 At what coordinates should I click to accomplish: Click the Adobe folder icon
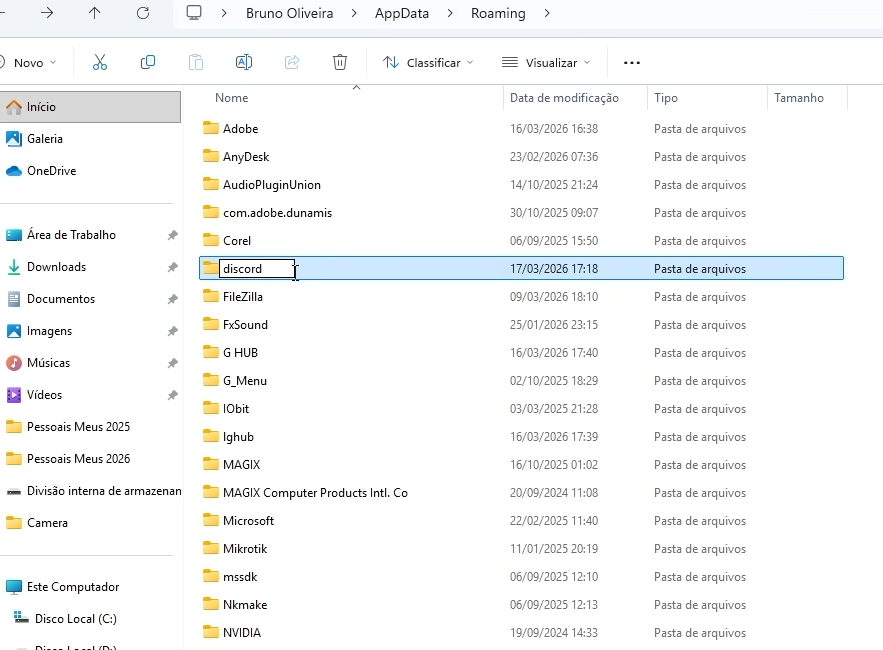click(x=211, y=128)
